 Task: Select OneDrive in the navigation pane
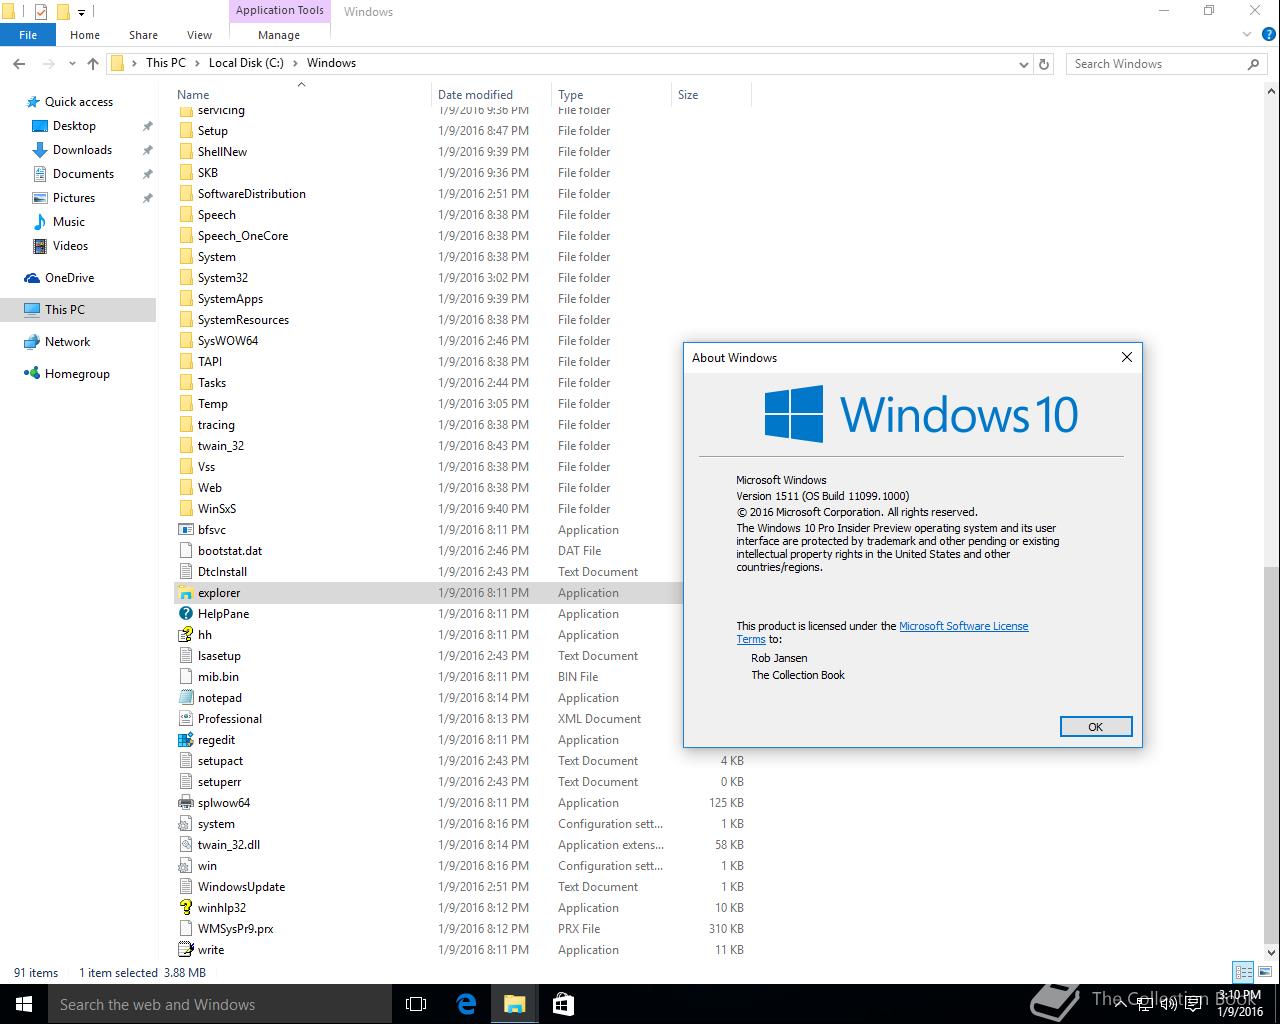69,278
